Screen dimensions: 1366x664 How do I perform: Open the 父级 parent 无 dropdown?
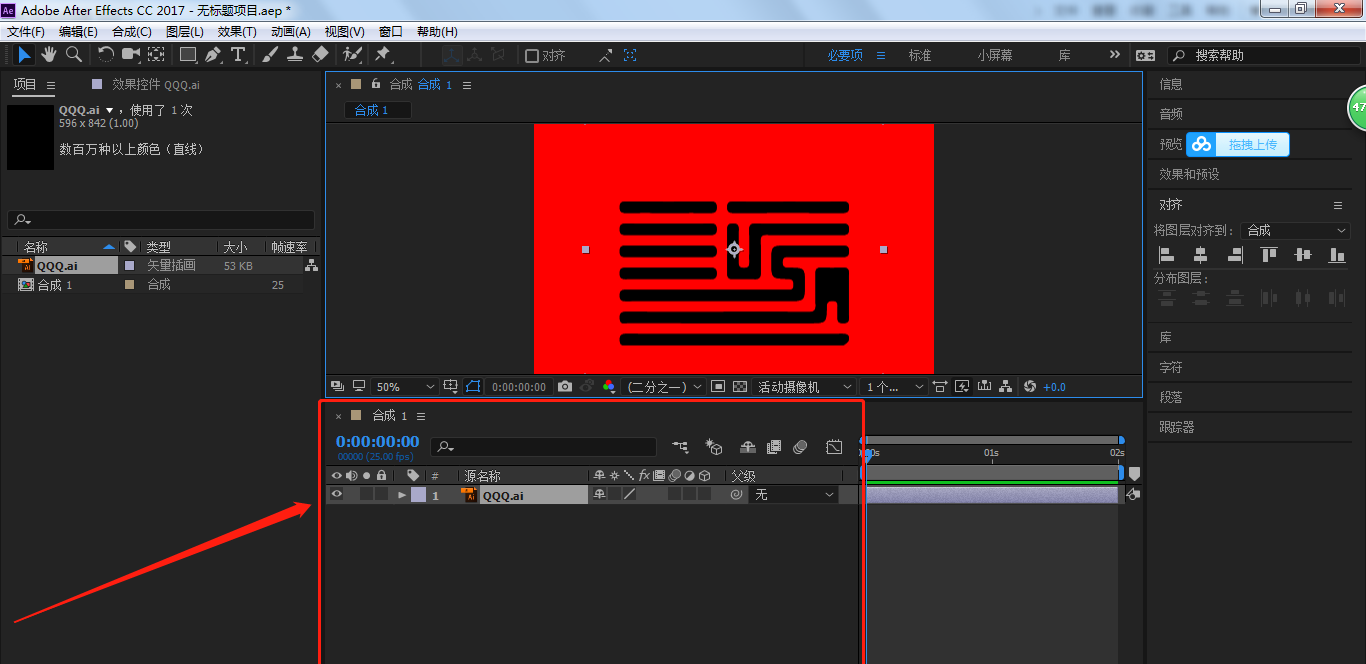pos(794,494)
